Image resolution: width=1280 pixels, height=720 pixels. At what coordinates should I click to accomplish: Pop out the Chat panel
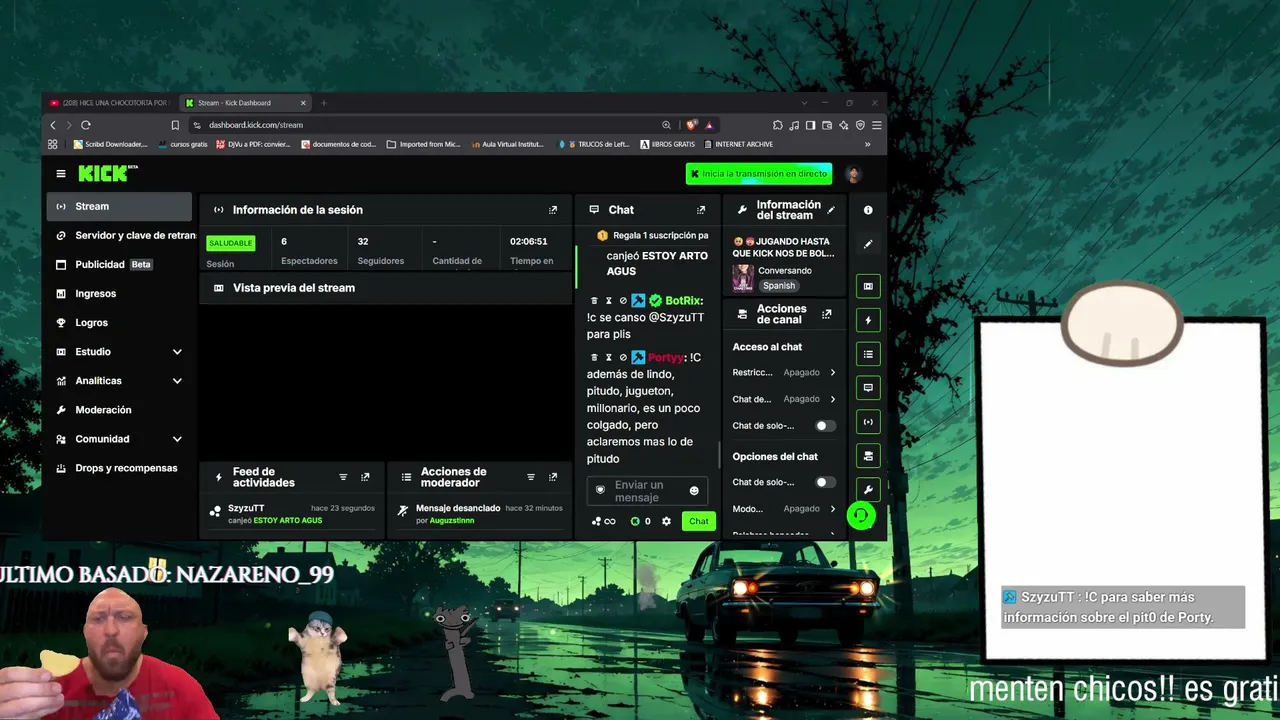click(701, 210)
